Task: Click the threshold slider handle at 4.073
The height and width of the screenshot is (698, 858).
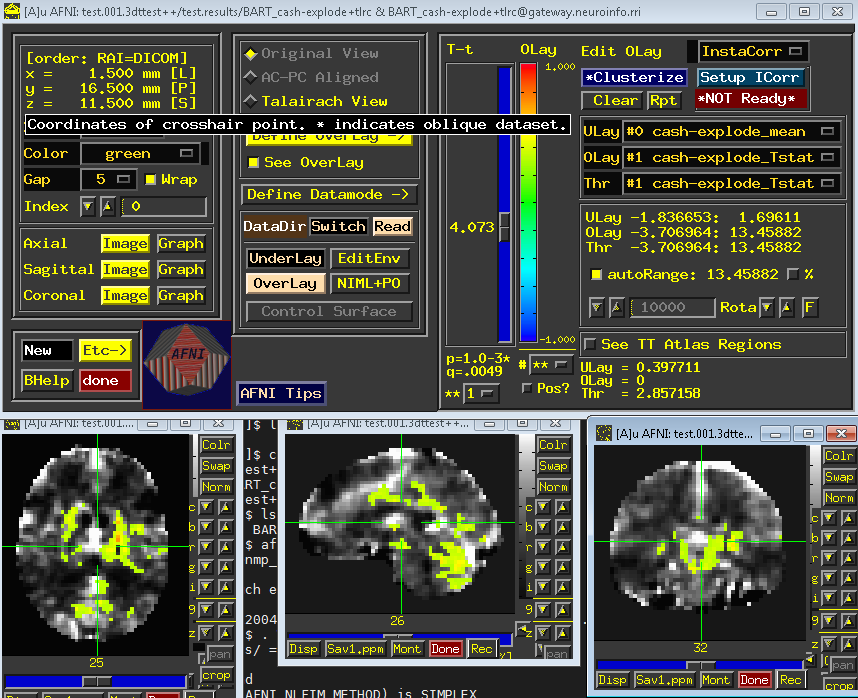Action: (505, 226)
